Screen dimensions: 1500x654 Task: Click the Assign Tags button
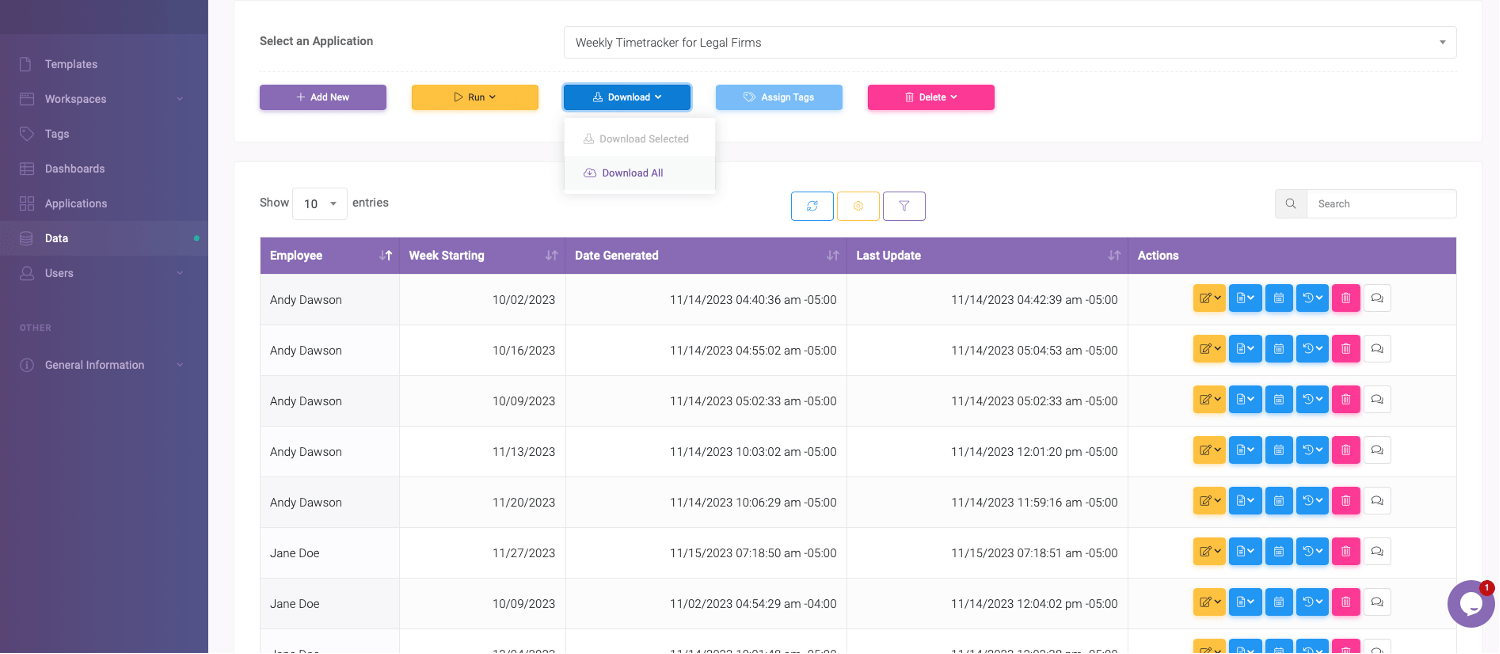[779, 97]
